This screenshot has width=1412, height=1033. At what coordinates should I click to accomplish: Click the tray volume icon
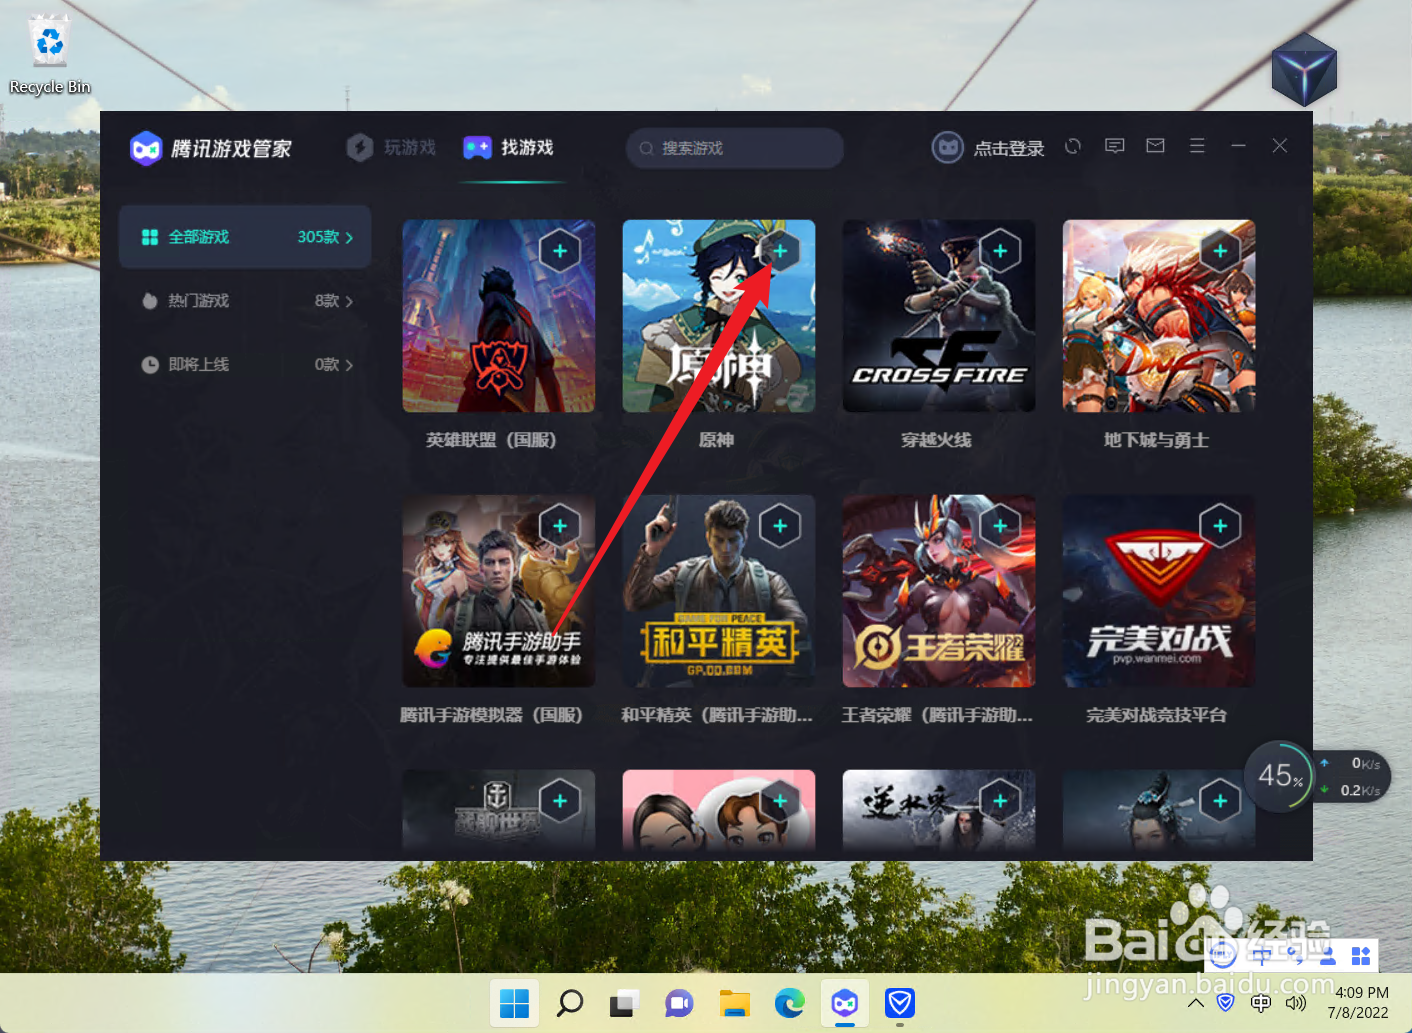click(1296, 1003)
